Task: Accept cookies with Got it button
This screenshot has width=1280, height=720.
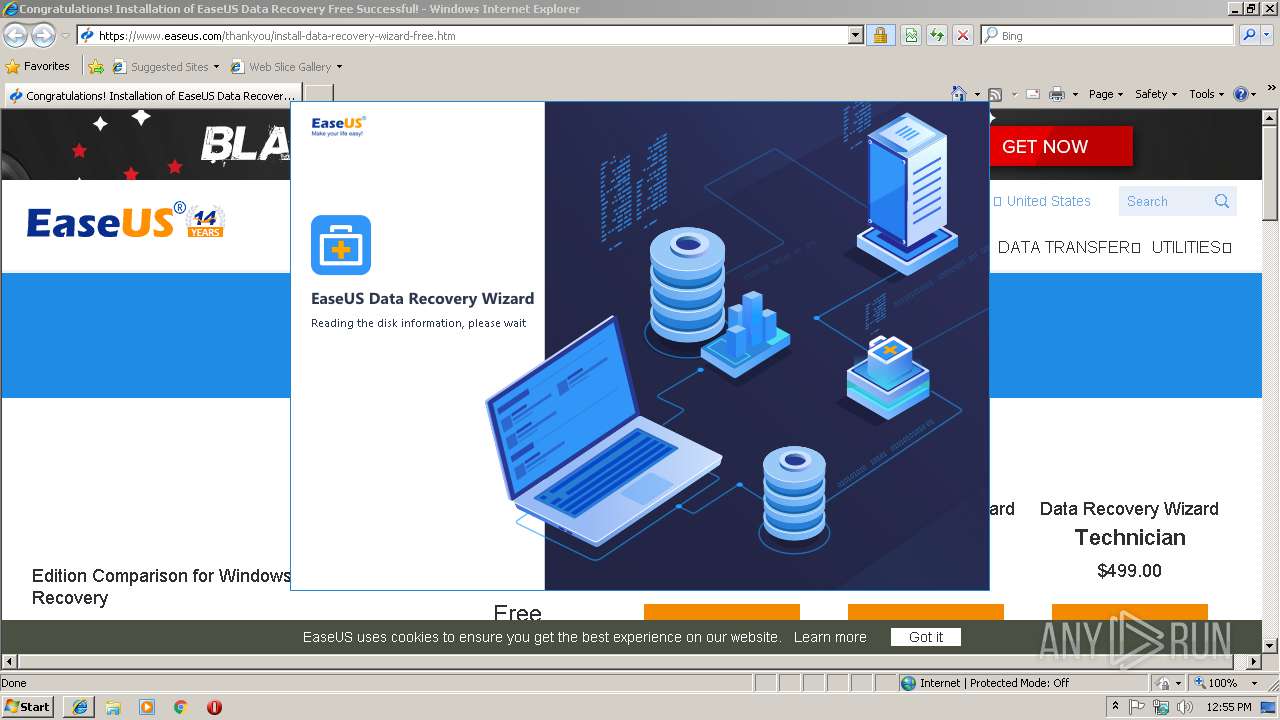Action: click(x=926, y=637)
